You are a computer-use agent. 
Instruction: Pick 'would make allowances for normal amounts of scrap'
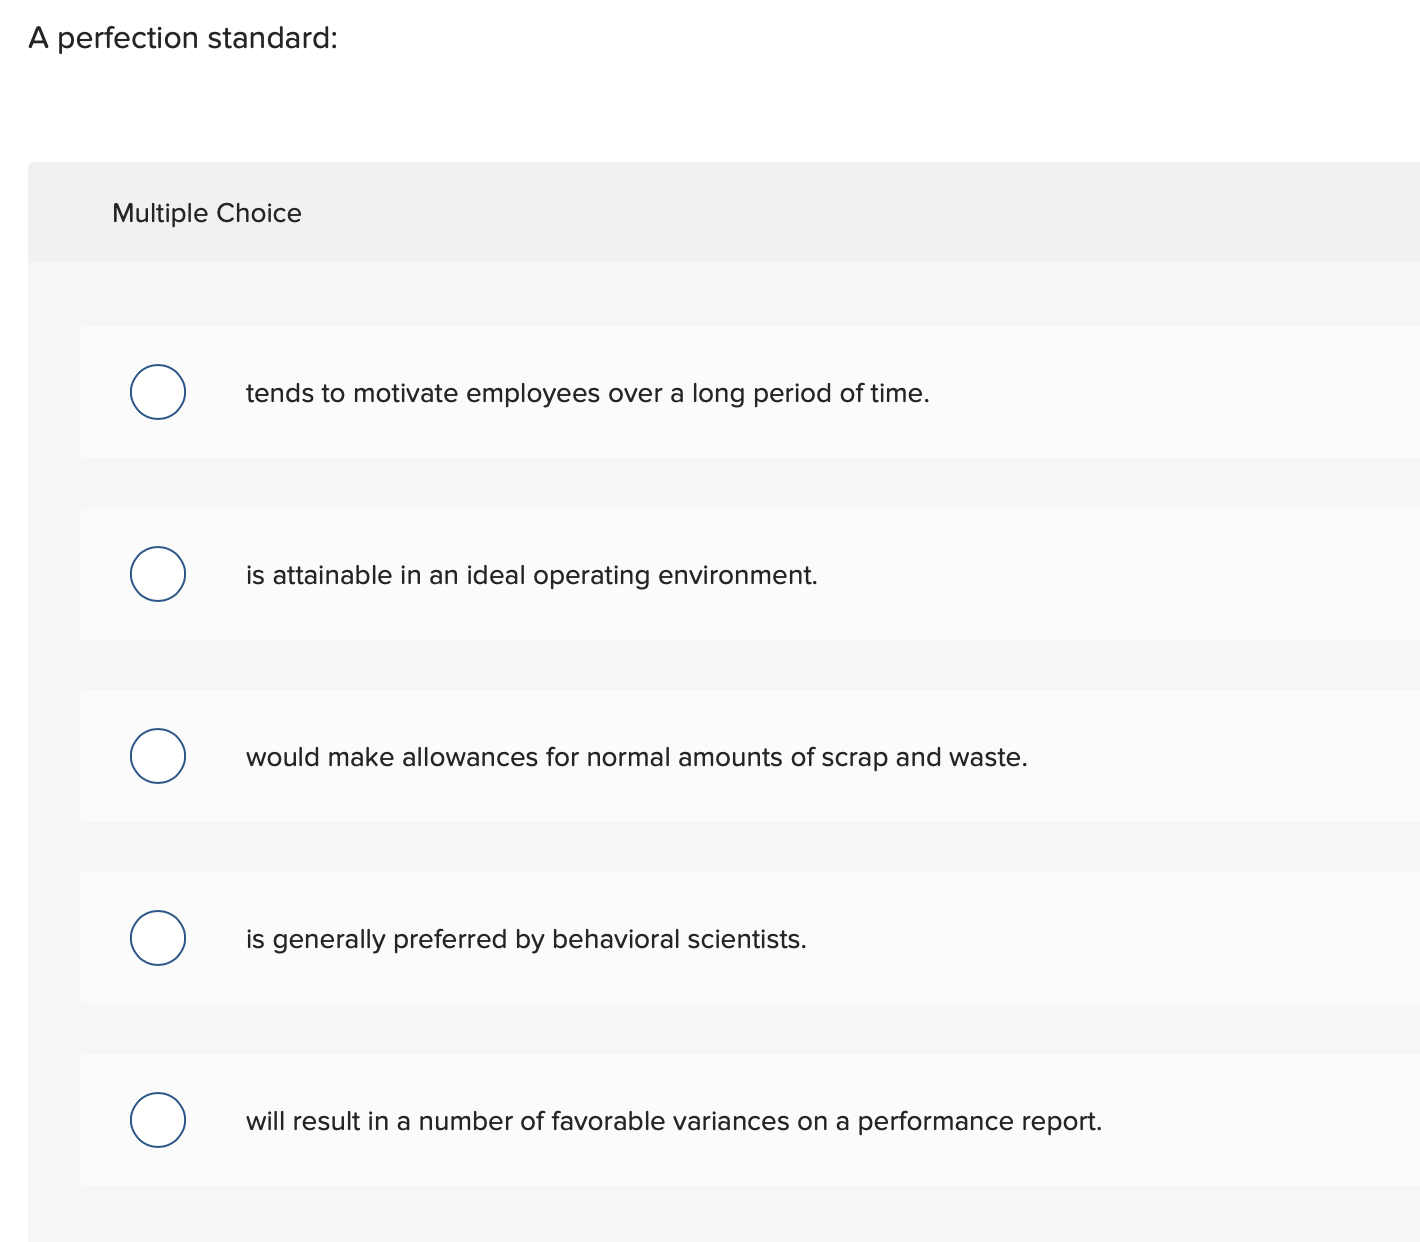637,757
